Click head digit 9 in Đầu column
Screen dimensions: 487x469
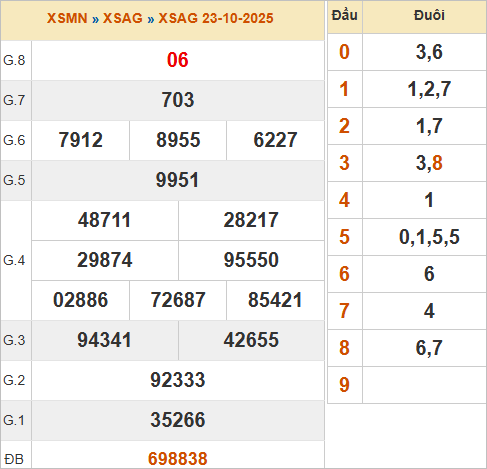tap(344, 385)
